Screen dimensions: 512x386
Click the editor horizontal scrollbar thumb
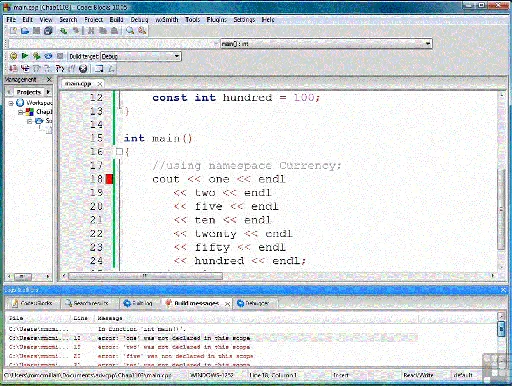145,276
